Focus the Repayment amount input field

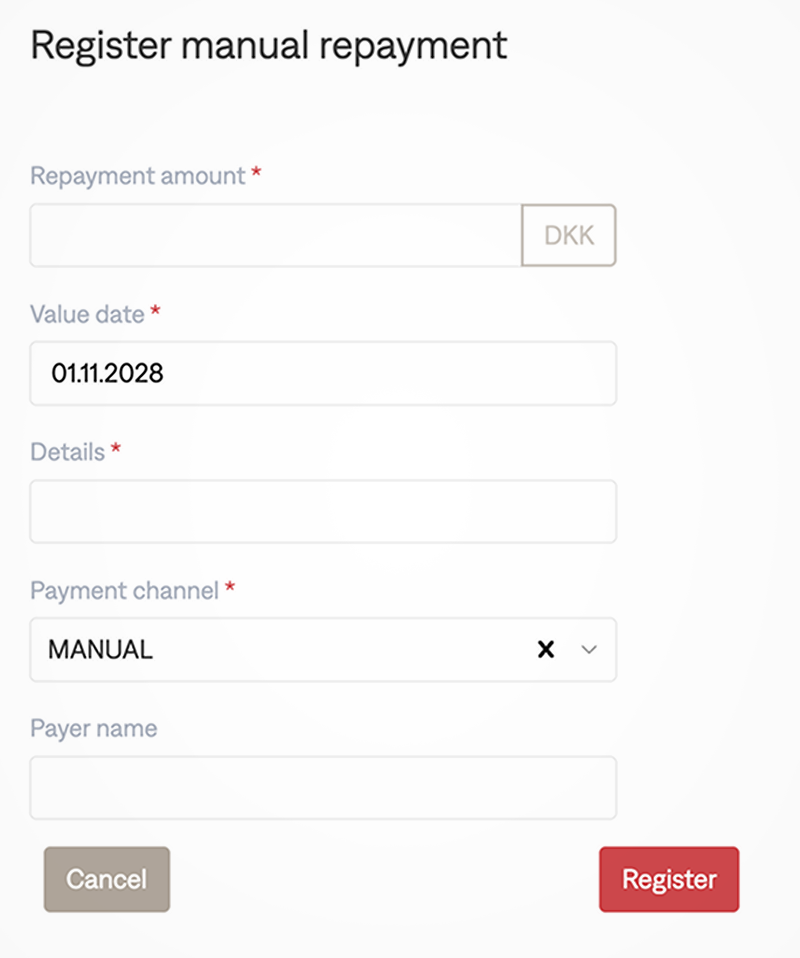coord(276,236)
